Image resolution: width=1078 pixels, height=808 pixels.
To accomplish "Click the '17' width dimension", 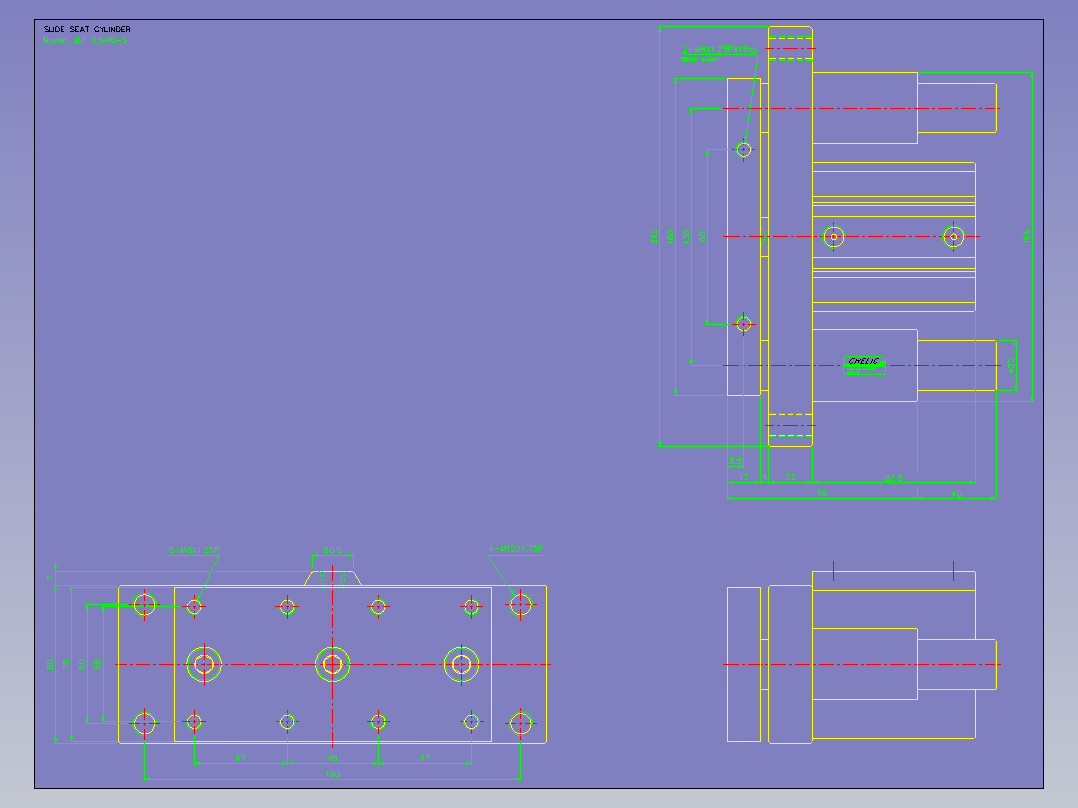I will coord(744,478).
